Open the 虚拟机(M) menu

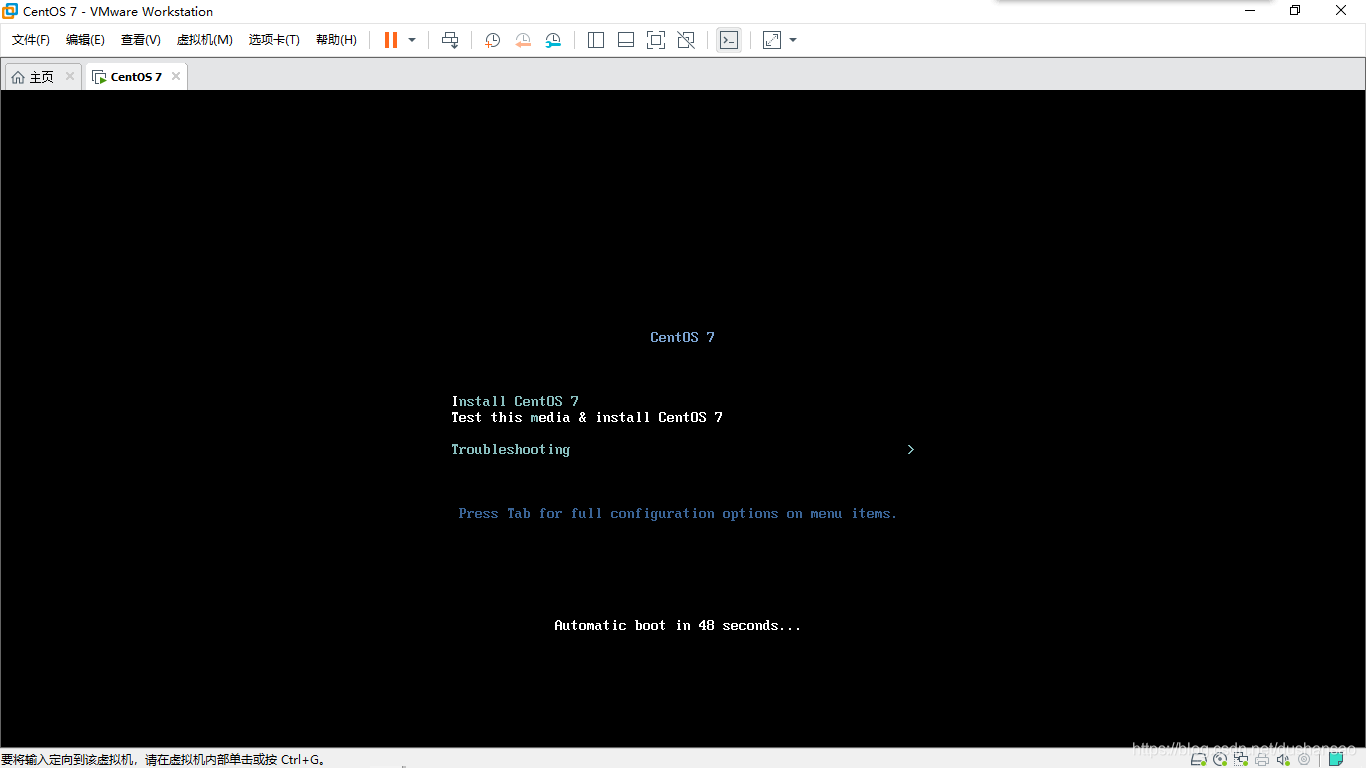(205, 40)
